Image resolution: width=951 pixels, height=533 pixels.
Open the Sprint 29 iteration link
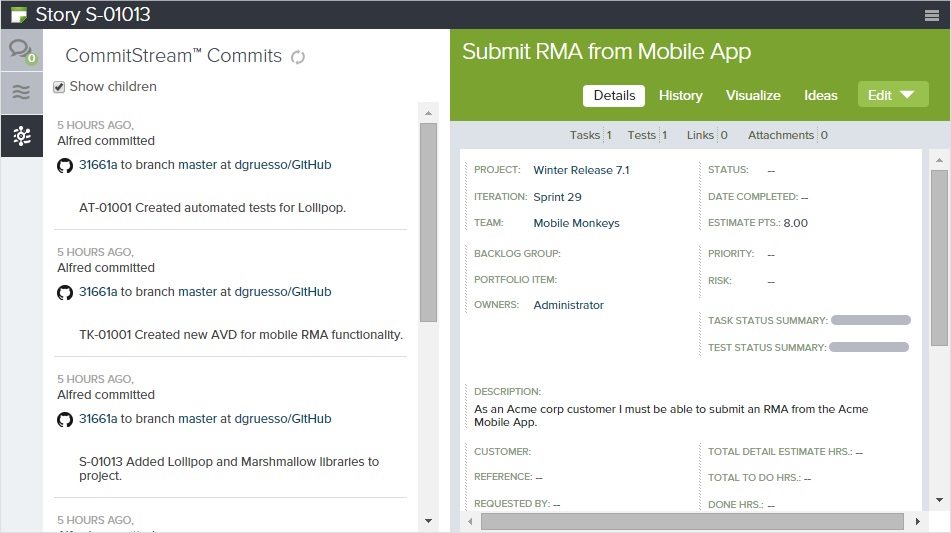click(557, 197)
